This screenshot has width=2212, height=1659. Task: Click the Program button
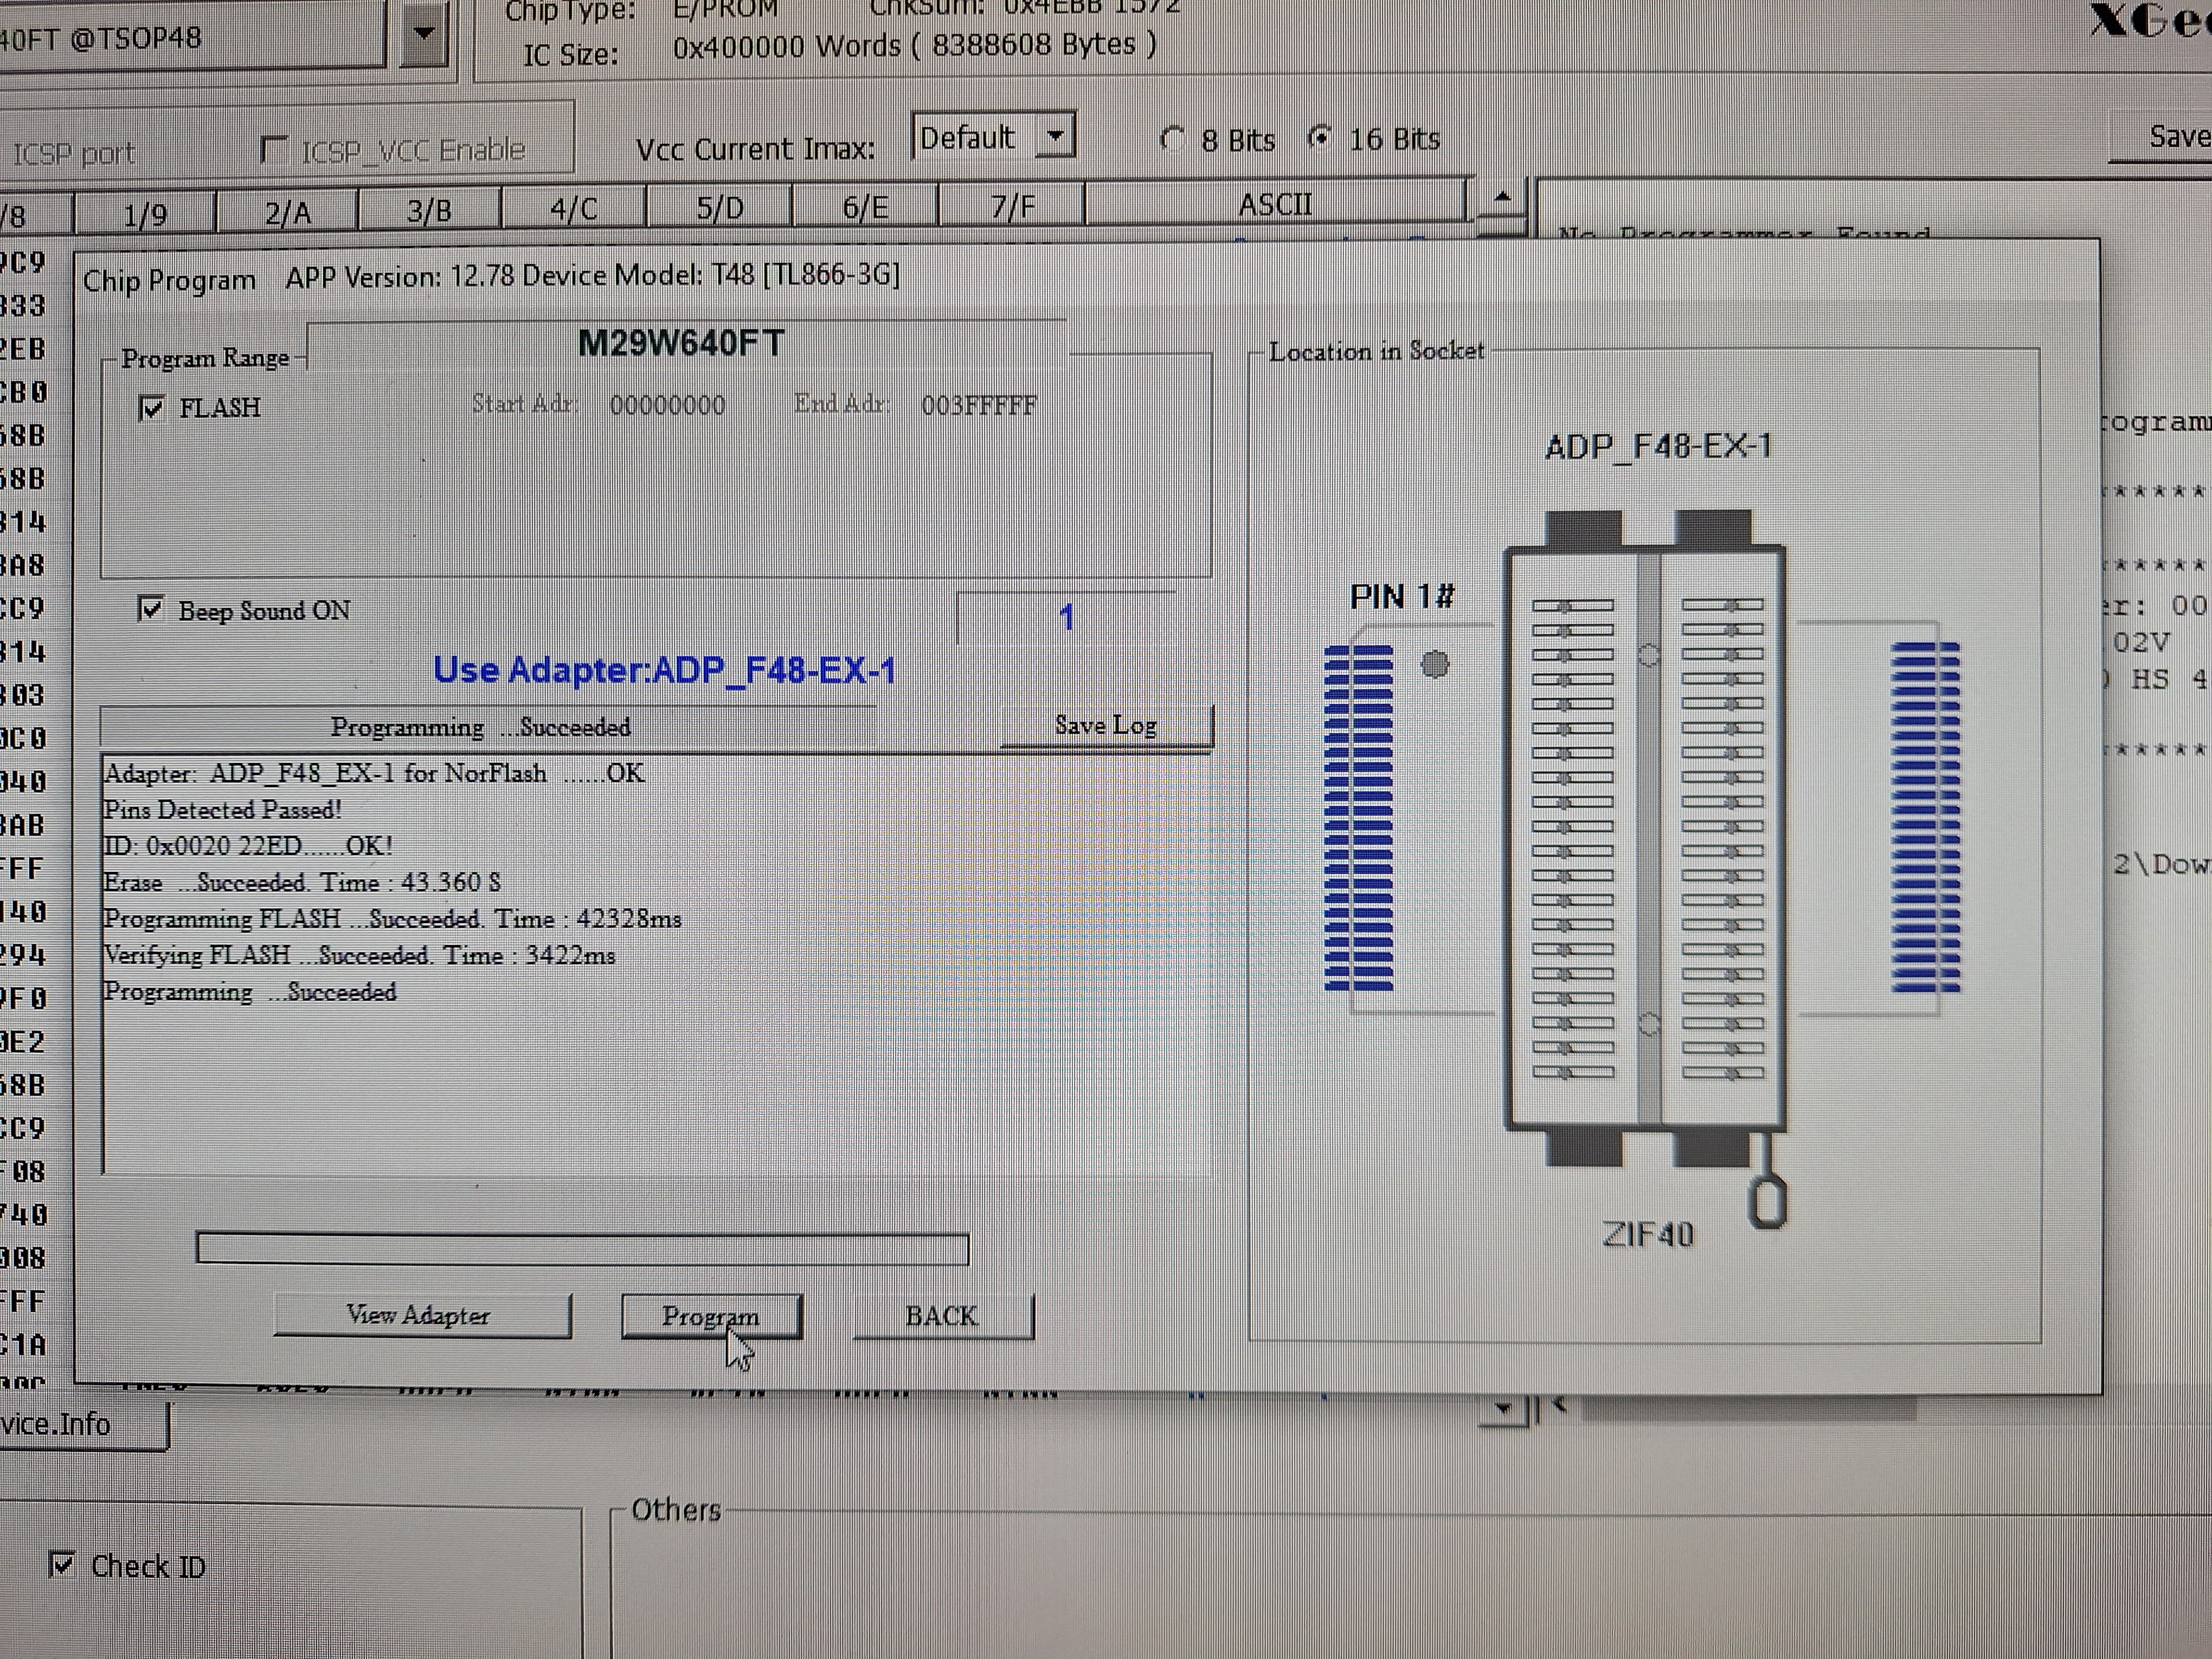711,1316
